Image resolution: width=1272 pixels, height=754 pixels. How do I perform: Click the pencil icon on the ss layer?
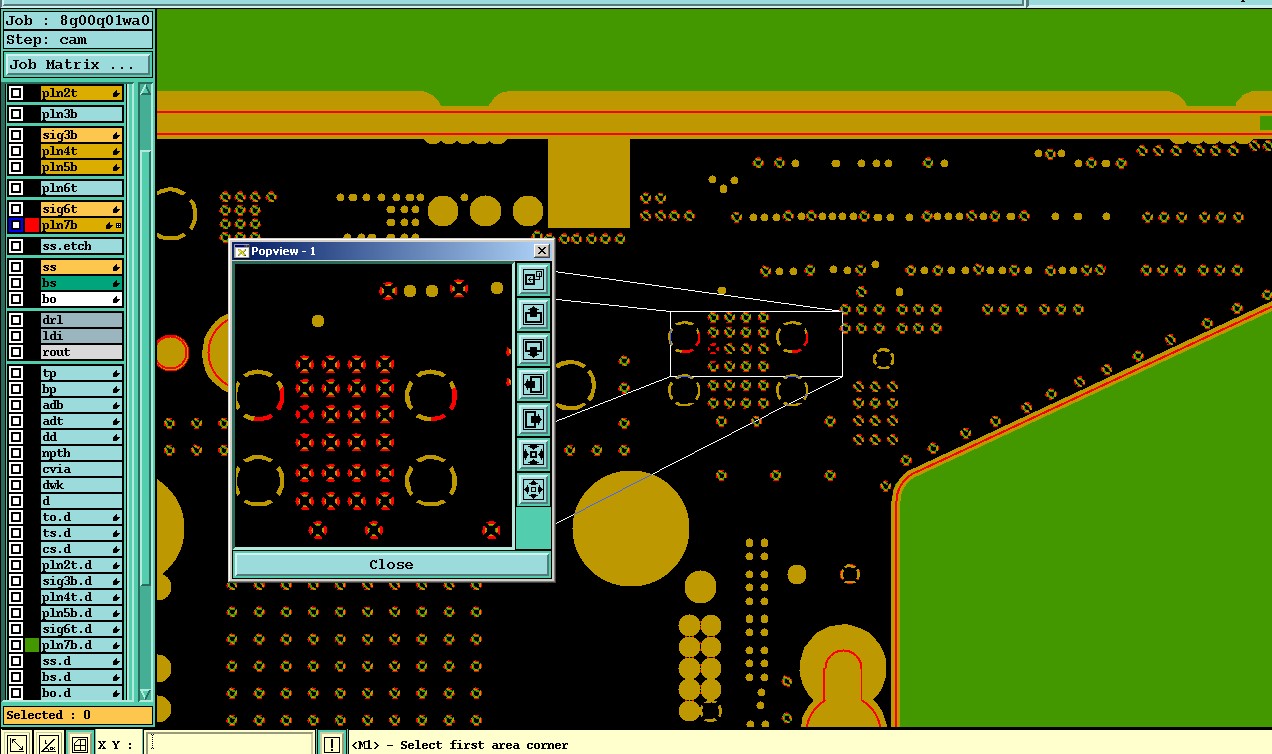point(116,267)
